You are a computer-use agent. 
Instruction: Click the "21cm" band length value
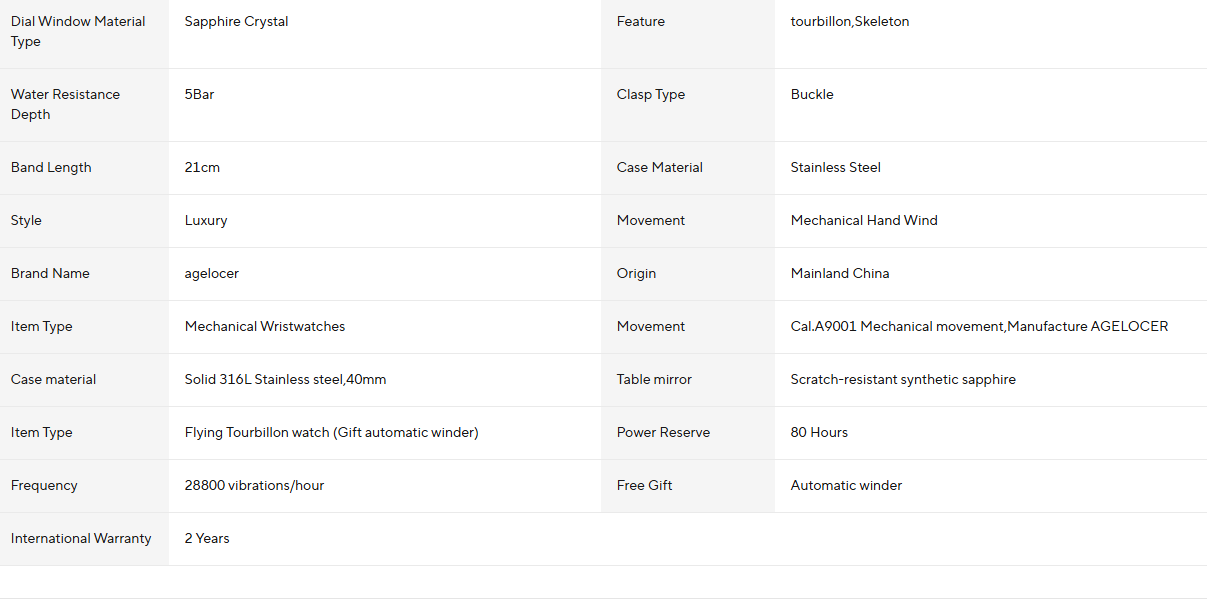pos(202,168)
